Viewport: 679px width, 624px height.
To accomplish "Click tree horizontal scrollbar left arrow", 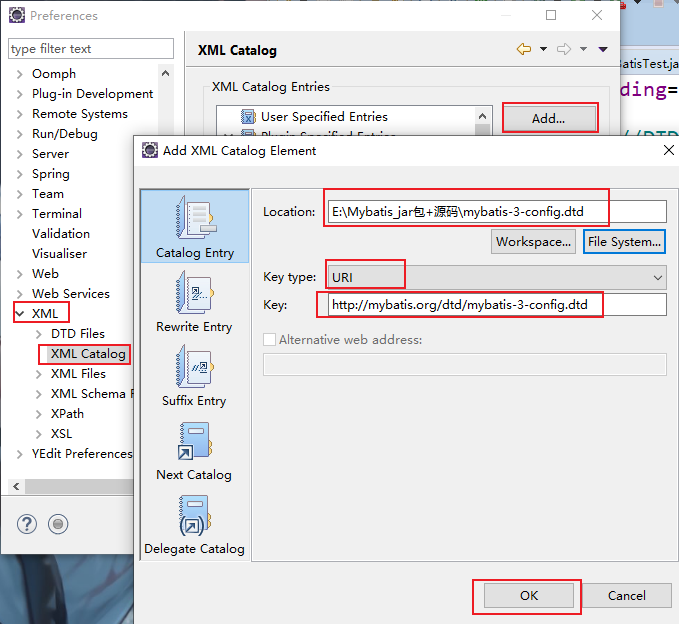I will click(x=16, y=486).
